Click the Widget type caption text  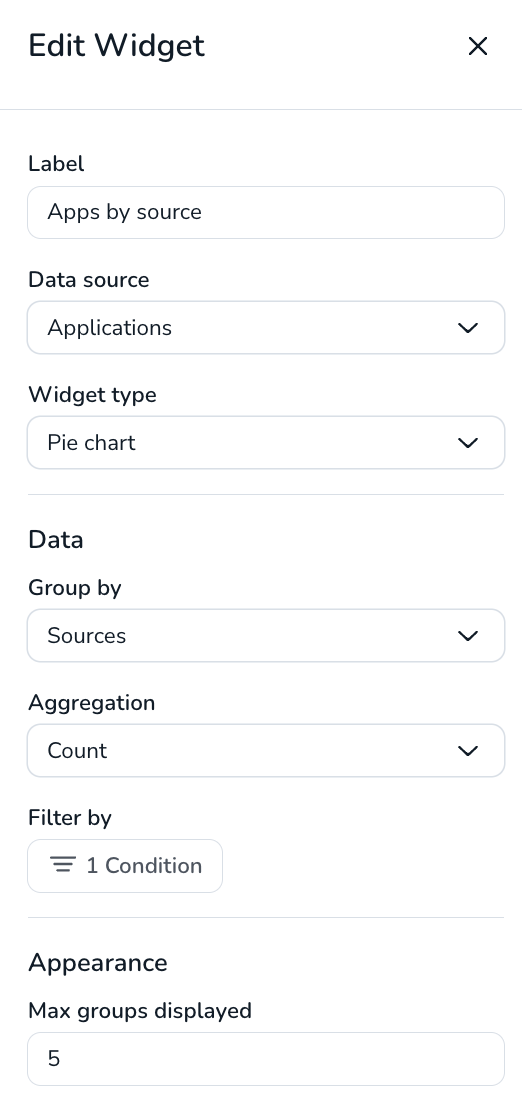(x=92, y=395)
